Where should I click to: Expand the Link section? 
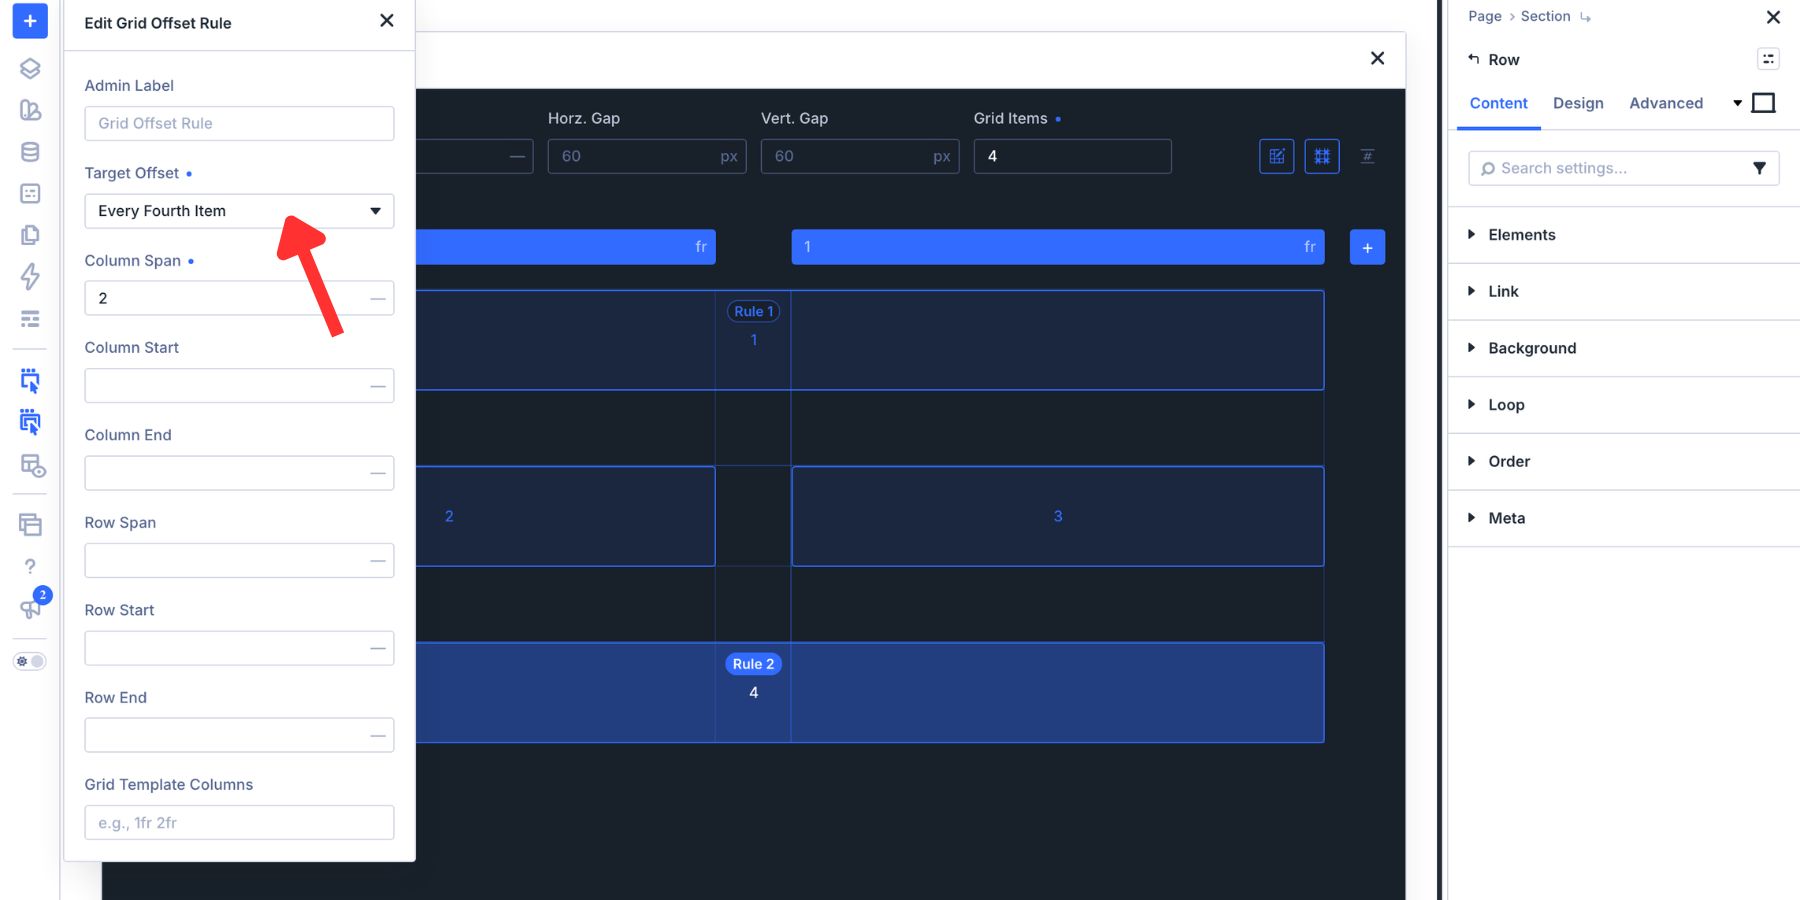1624,292
